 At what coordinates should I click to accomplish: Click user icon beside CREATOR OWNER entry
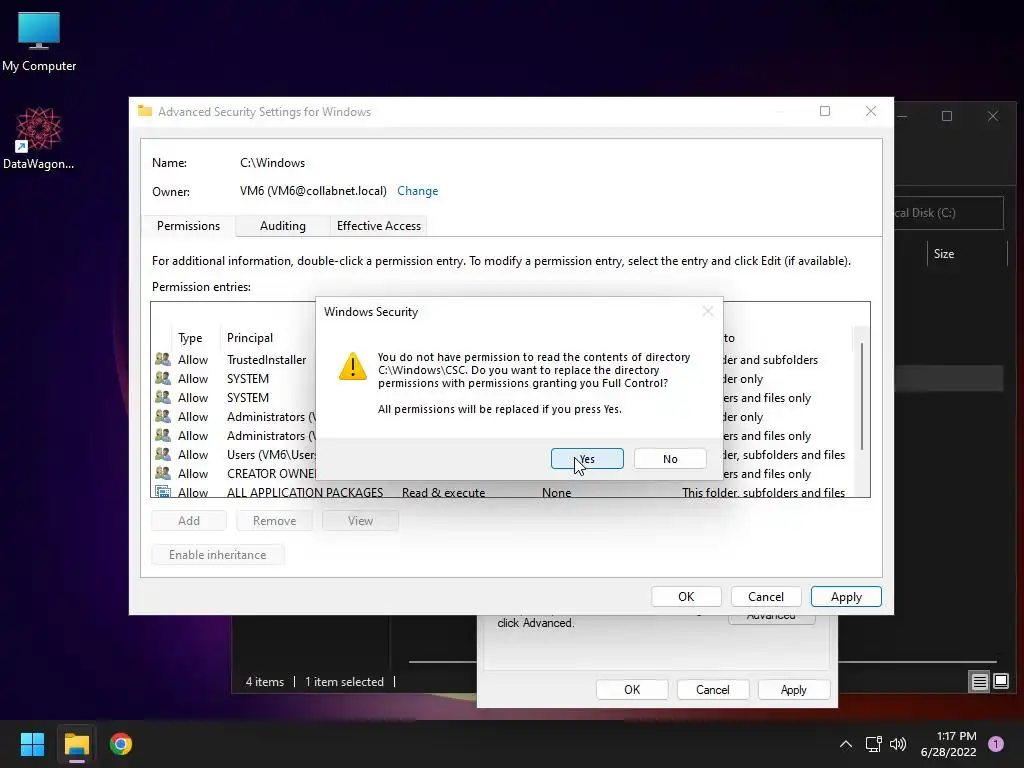(x=163, y=473)
